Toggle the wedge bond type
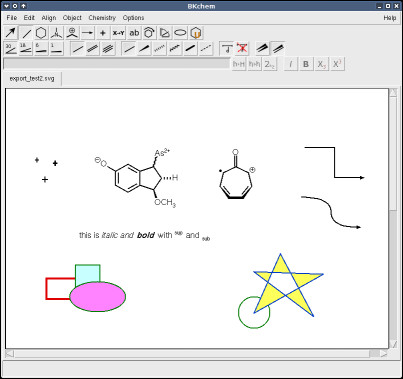This screenshot has height=379, width=403. (144, 49)
